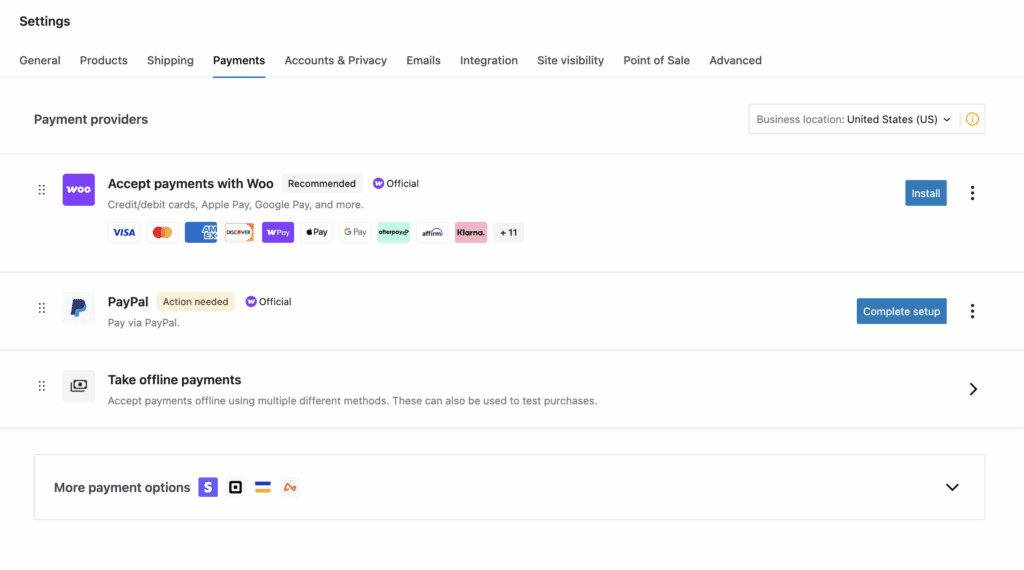
Task: Click the Settings page title
Action: 44,21
